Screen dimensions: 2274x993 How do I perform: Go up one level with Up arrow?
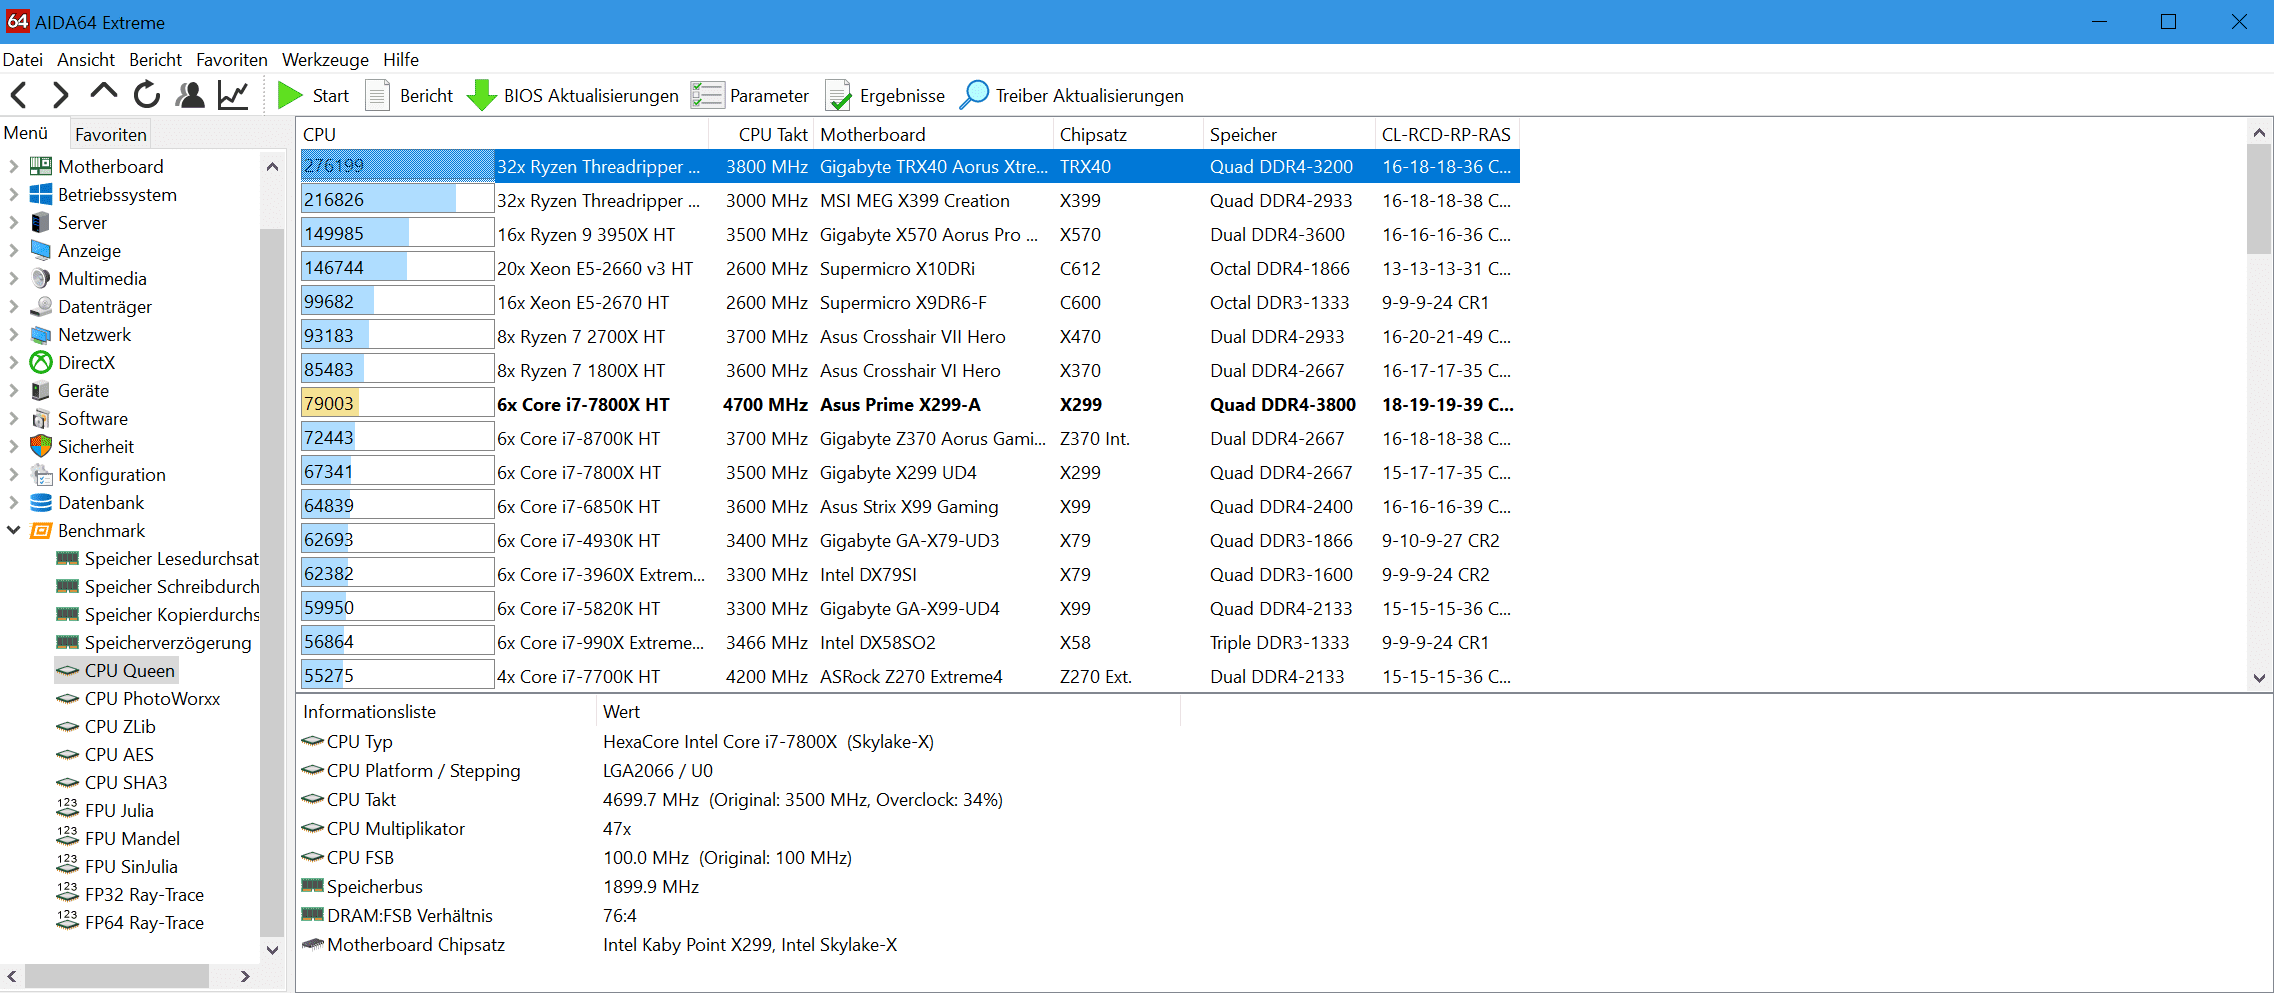103,93
